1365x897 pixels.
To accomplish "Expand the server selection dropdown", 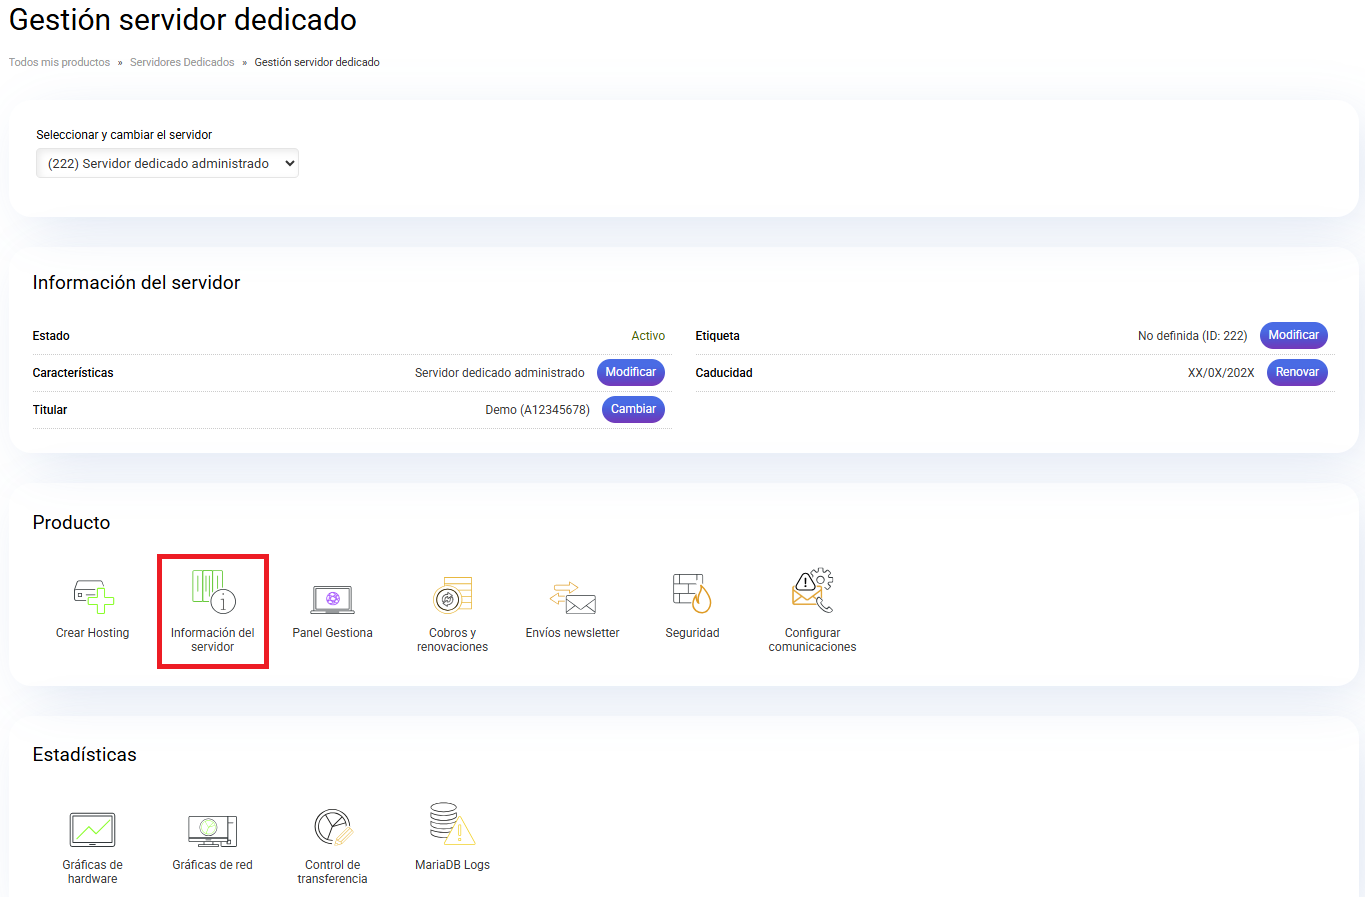I will pyautogui.click(x=167, y=163).
